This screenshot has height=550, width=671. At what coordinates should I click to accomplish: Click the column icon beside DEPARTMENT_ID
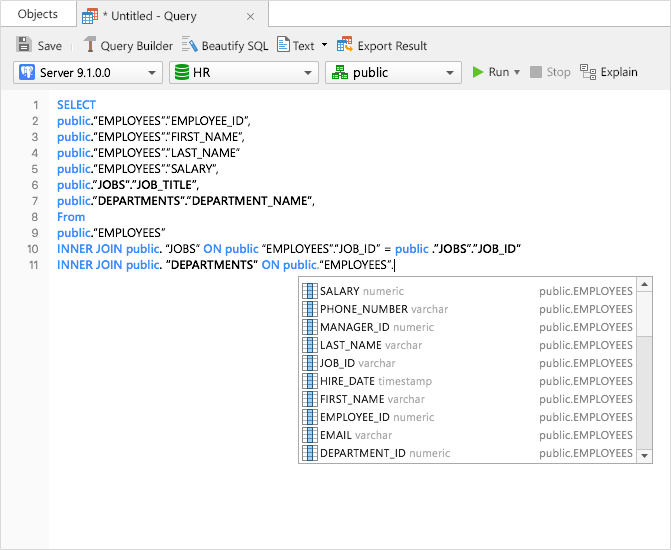click(310, 453)
